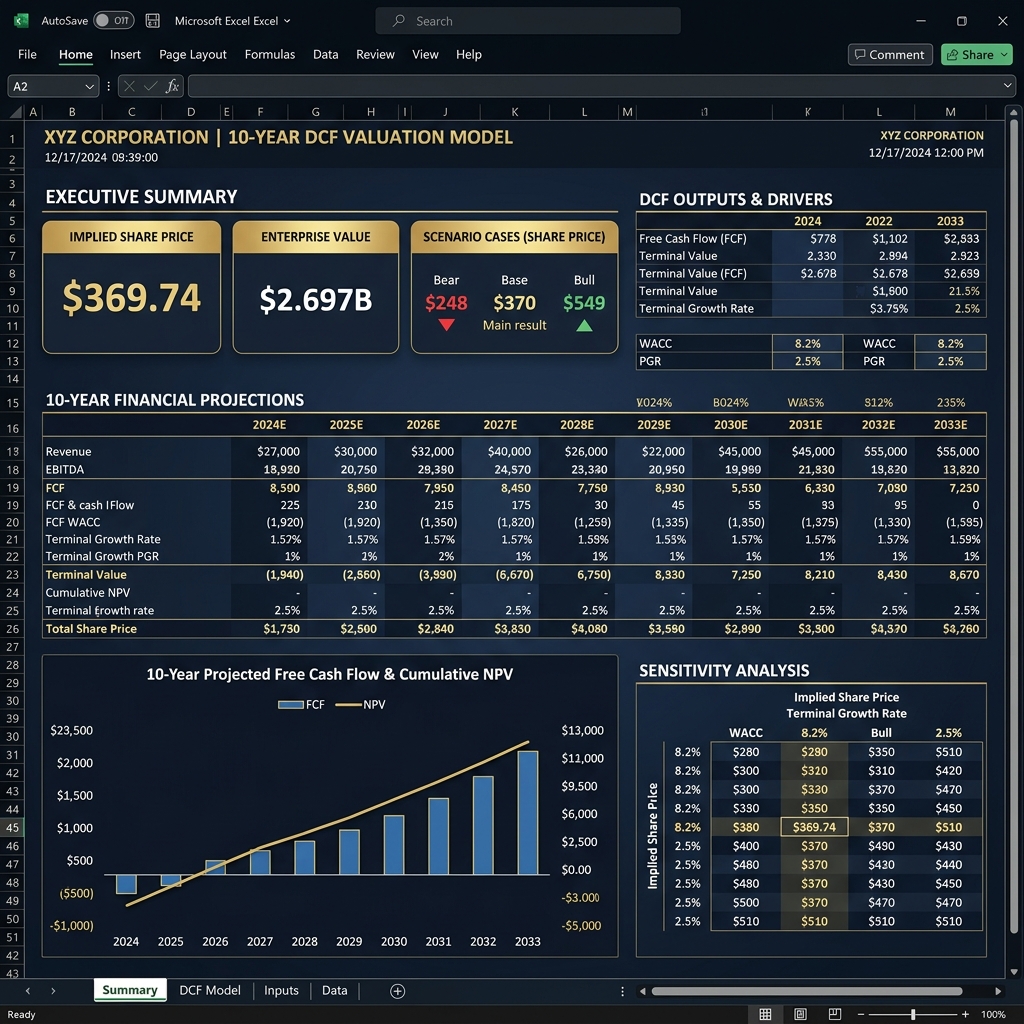Click the red down triangle under Bear
Image resolution: width=1024 pixels, height=1024 pixels.
click(x=446, y=325)
